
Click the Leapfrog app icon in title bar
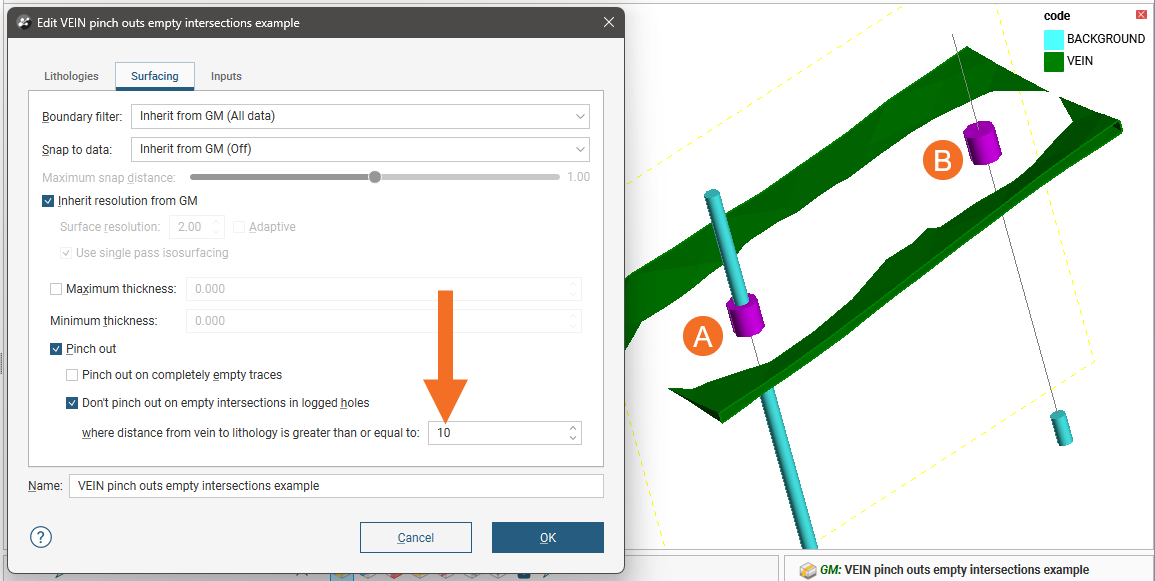(x=24, y=22)
